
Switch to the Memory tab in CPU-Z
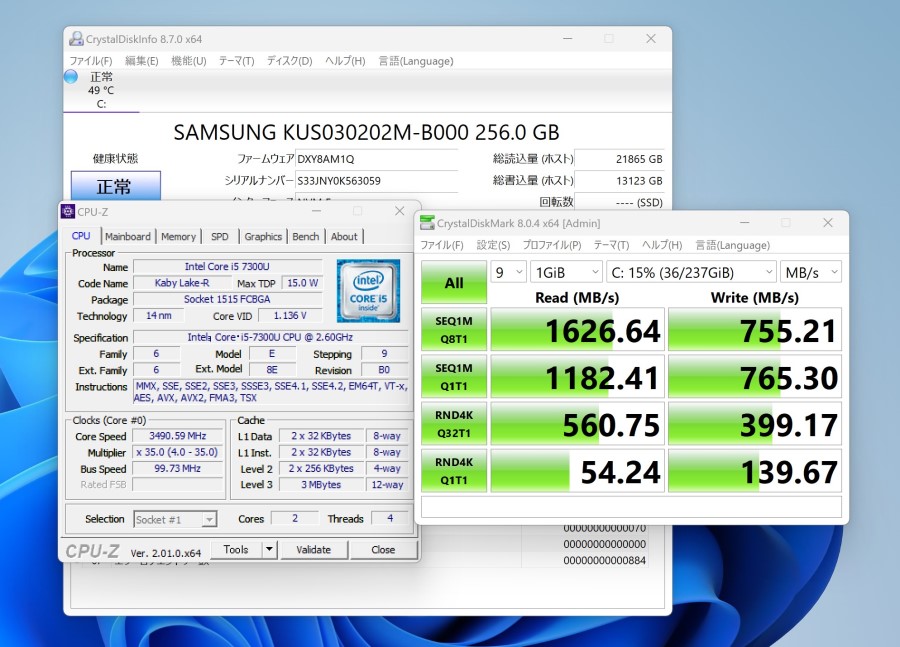(179, 237)
